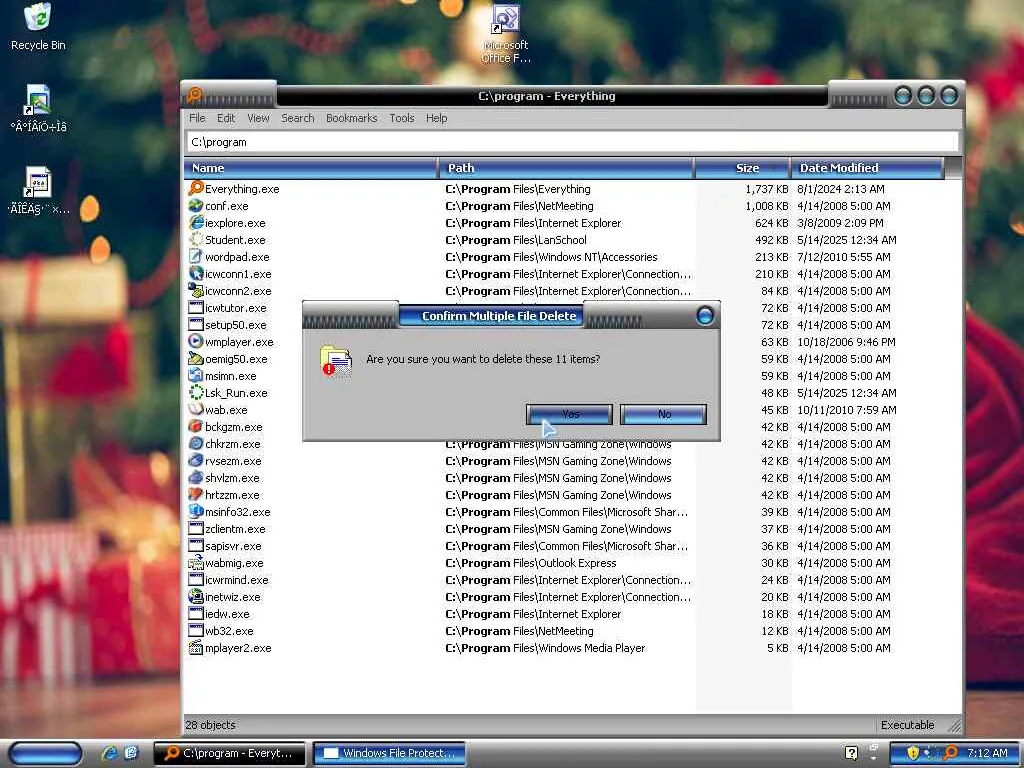Select the wmplayer.exe icon
Viewport: 1024px width, 768px height.
[196, 341]
